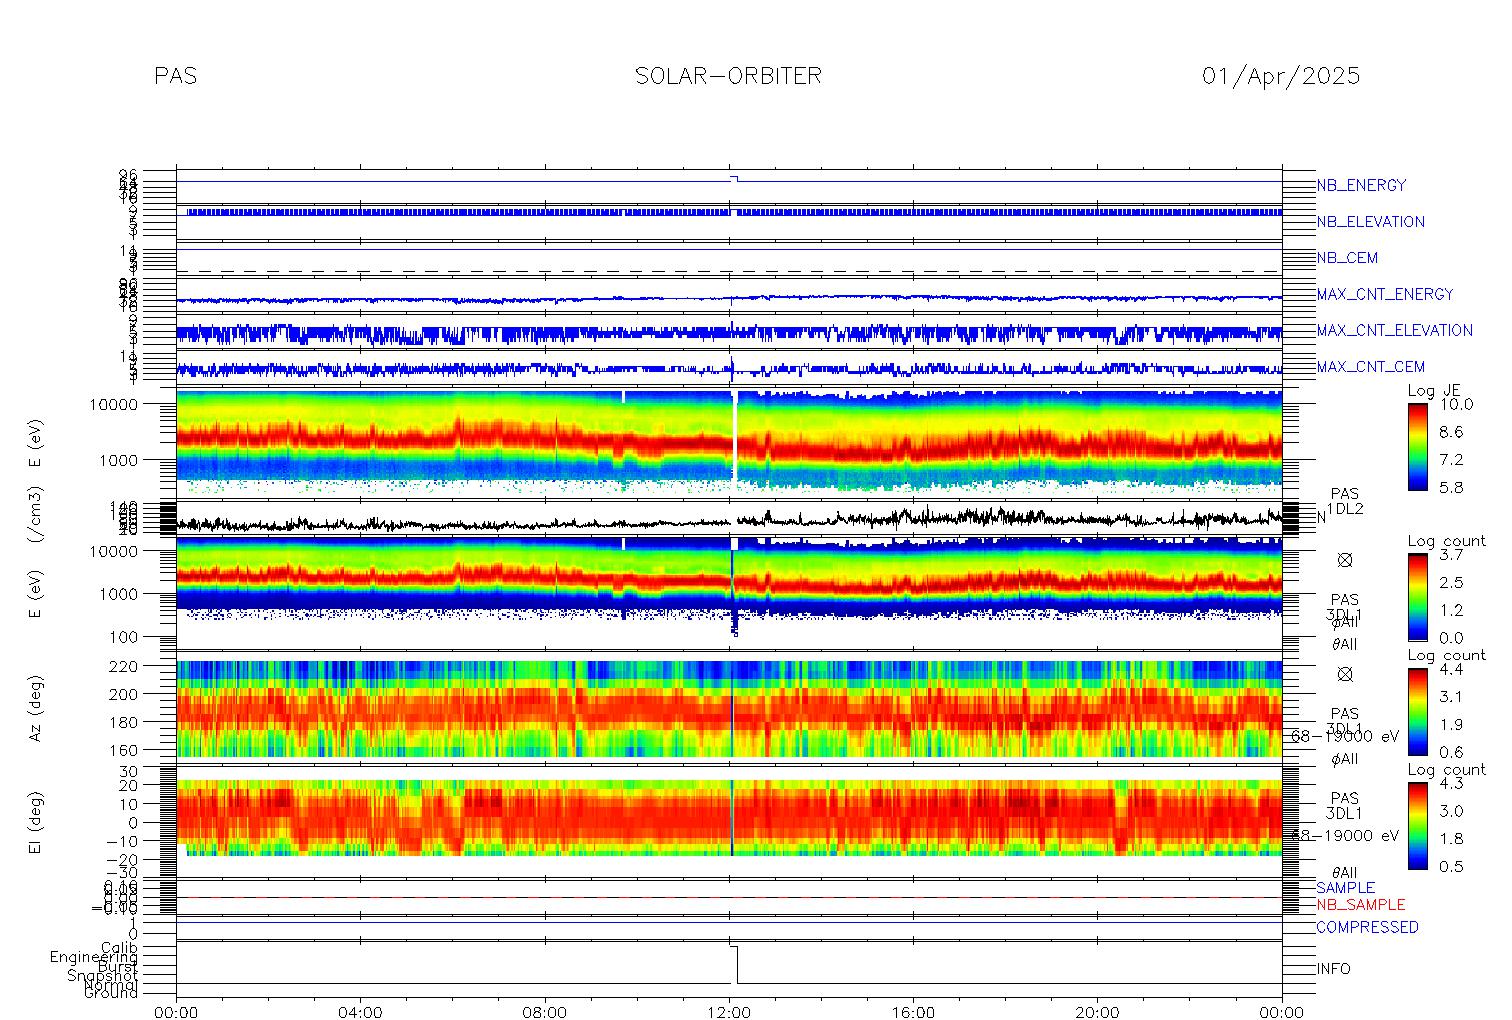Click the INFO label
Image resolution: width=1512 pixels, height=1020 pixels.
click(1333, 969)
